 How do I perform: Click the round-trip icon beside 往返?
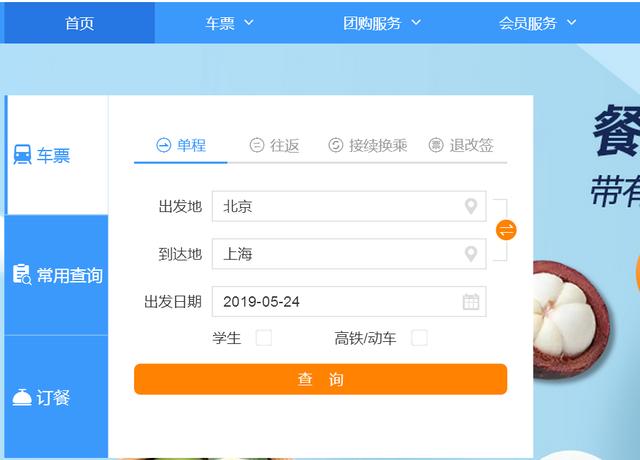(x=257, y=145)
